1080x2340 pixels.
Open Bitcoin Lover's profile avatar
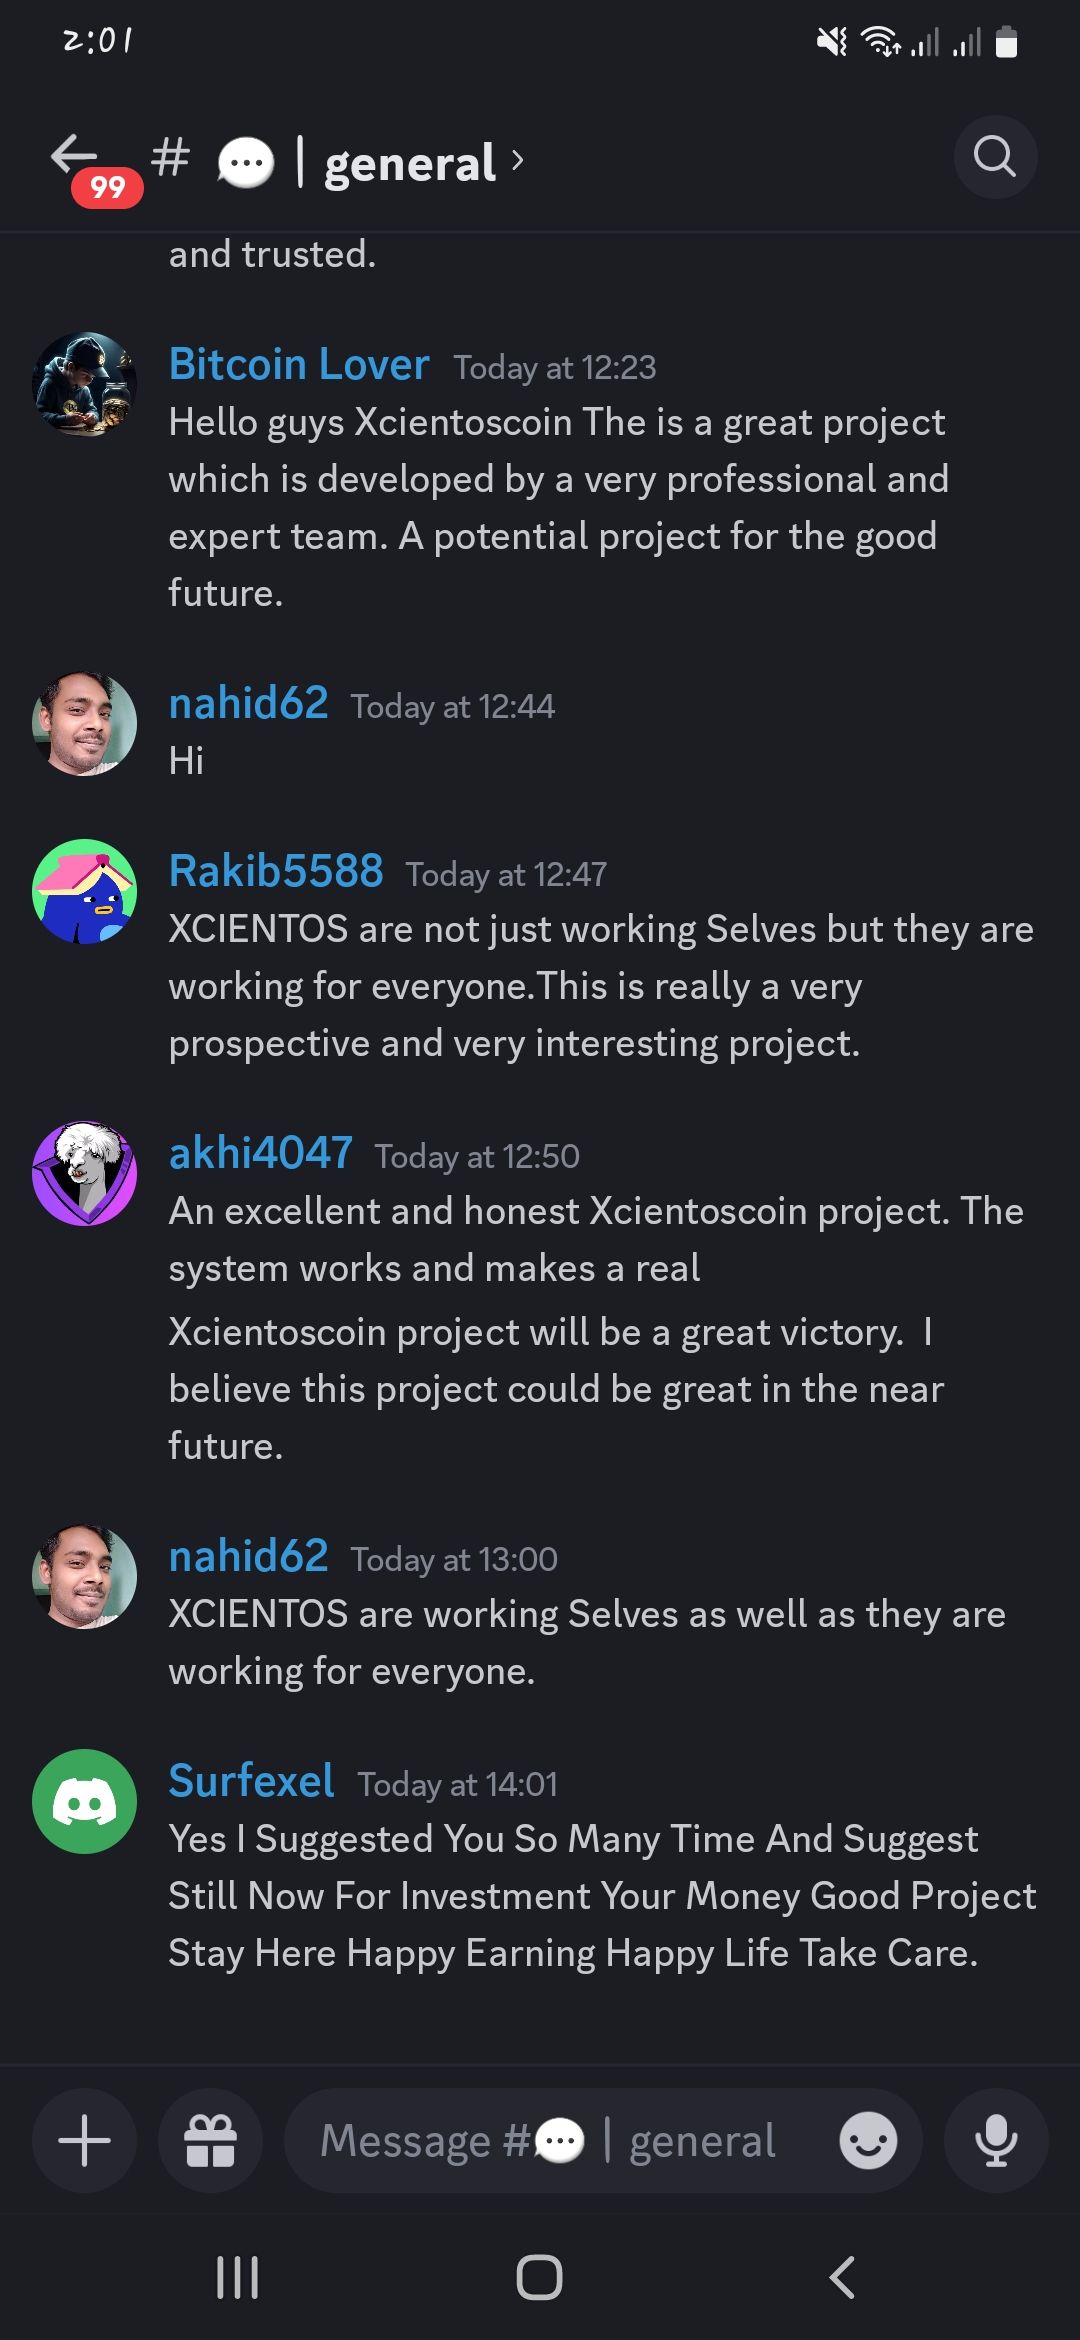(85, 384)
